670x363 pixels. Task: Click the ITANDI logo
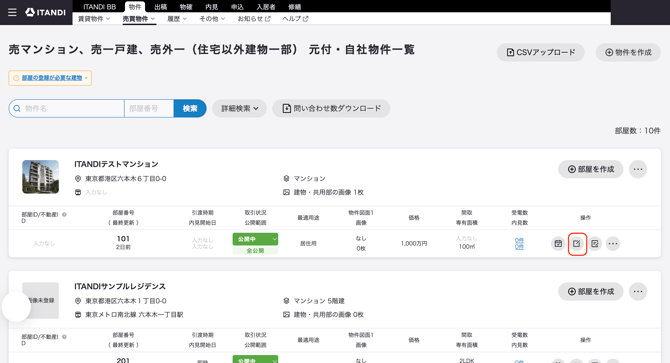46,12
